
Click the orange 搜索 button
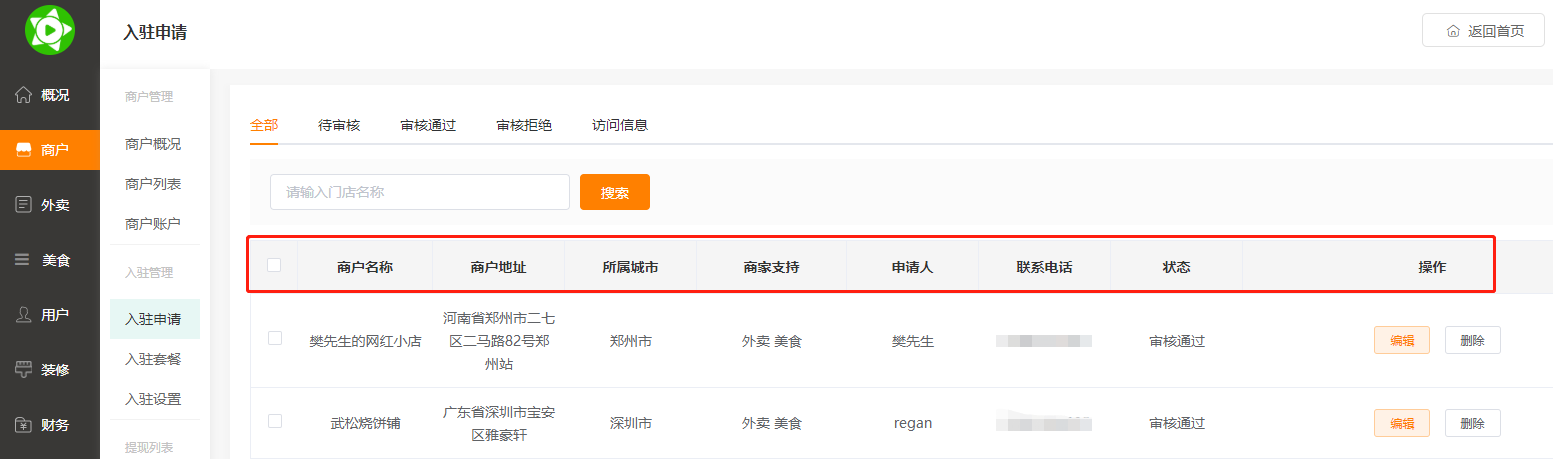(615, 192)
